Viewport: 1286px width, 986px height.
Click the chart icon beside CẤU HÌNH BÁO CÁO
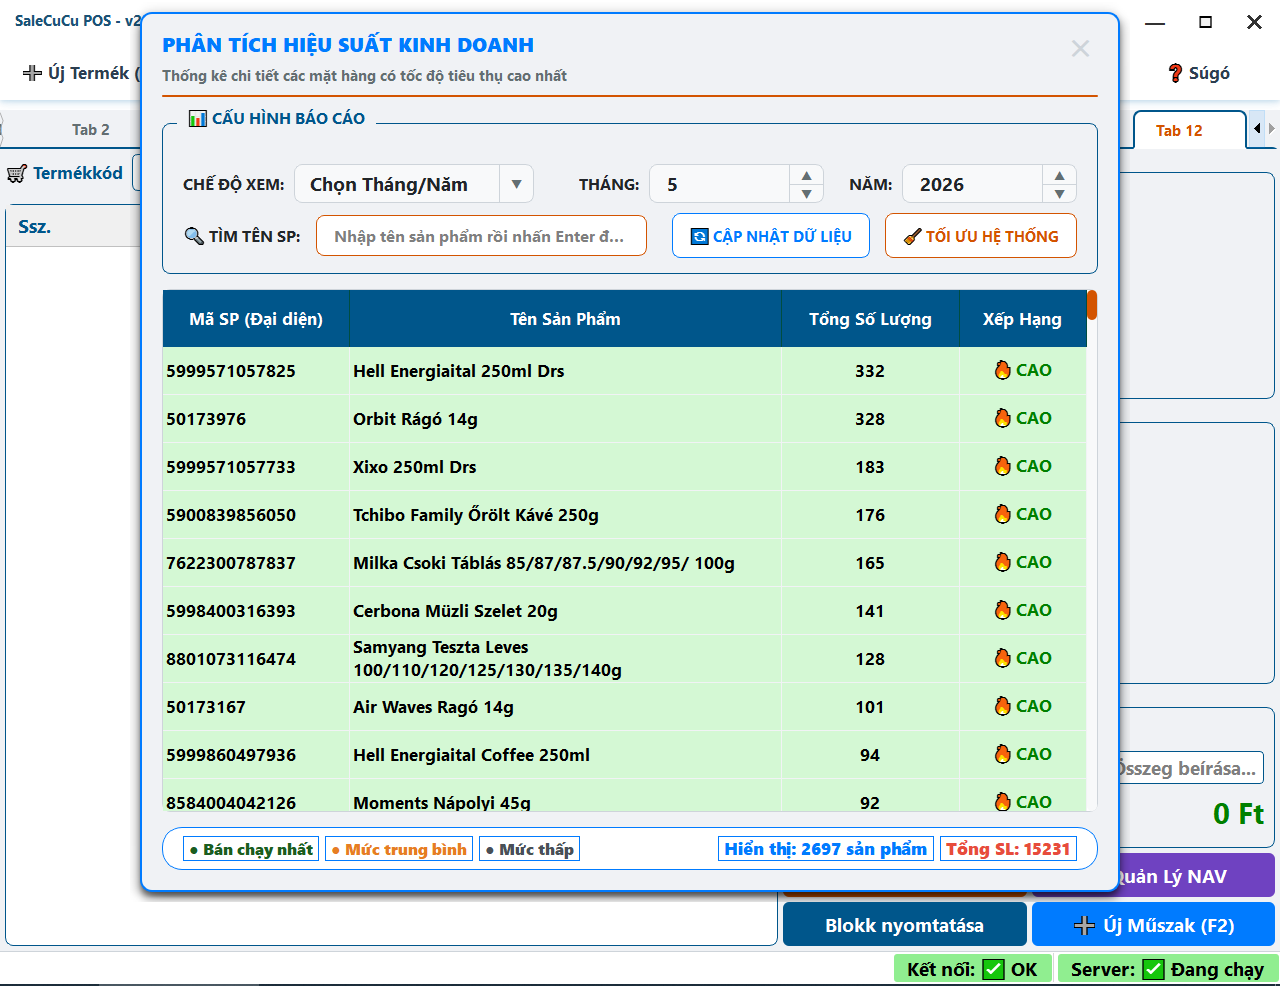coord(197,119)
